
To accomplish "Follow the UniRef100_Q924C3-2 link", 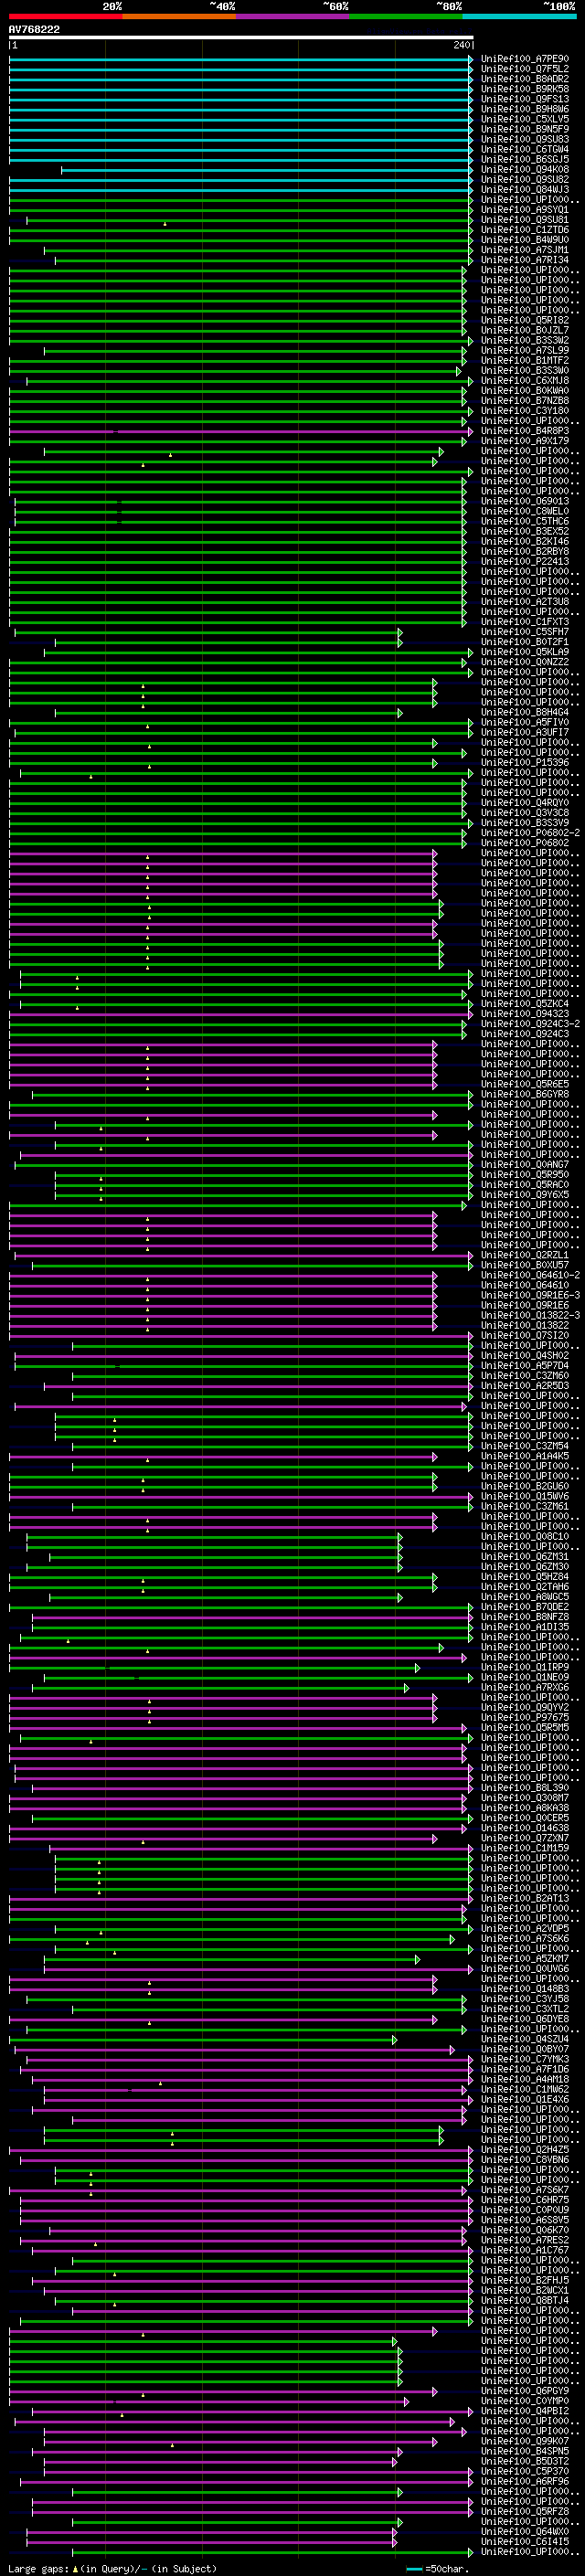I will click(x=530, y=1024).
